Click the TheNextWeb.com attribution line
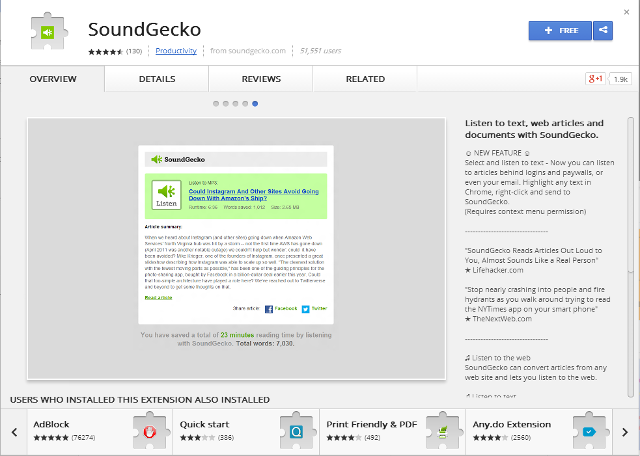This screenshot has height=456, width=640. (x=498, y=319)
